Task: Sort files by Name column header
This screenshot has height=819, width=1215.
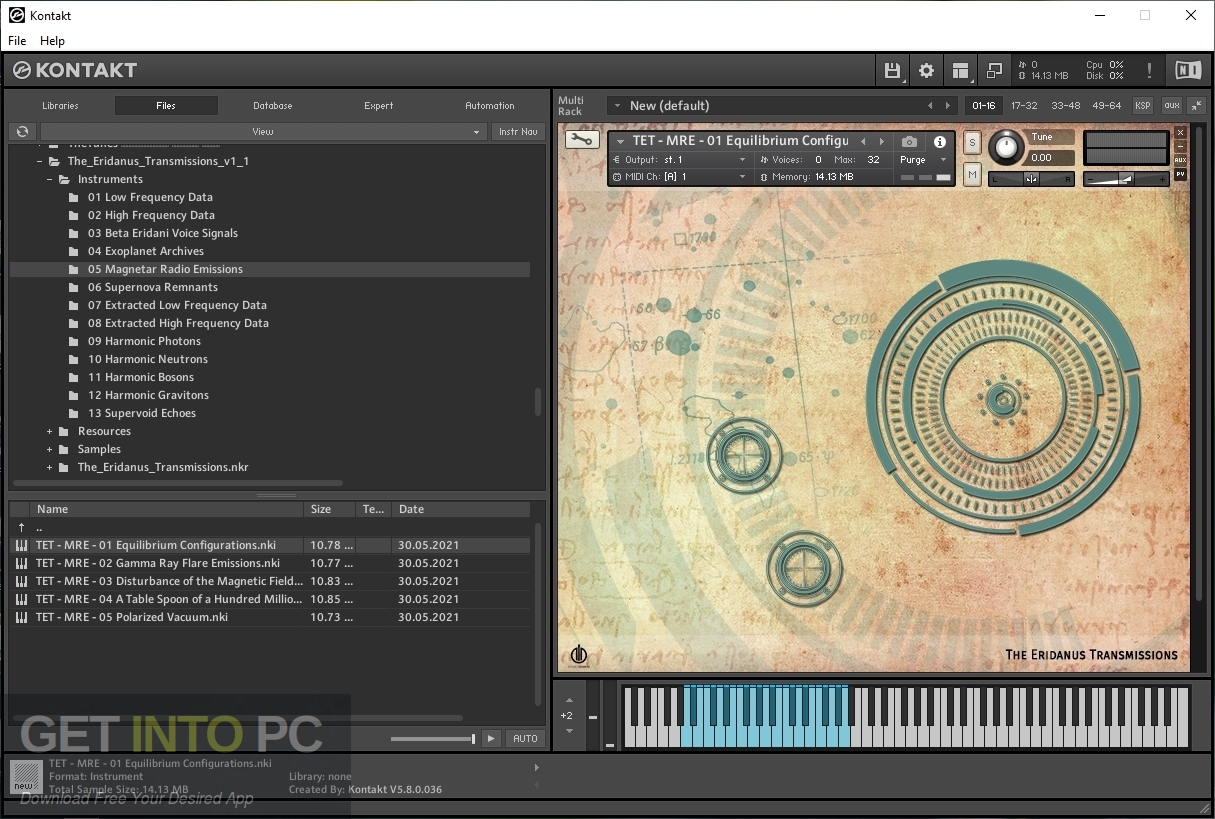Action: (x=166, y=509)
